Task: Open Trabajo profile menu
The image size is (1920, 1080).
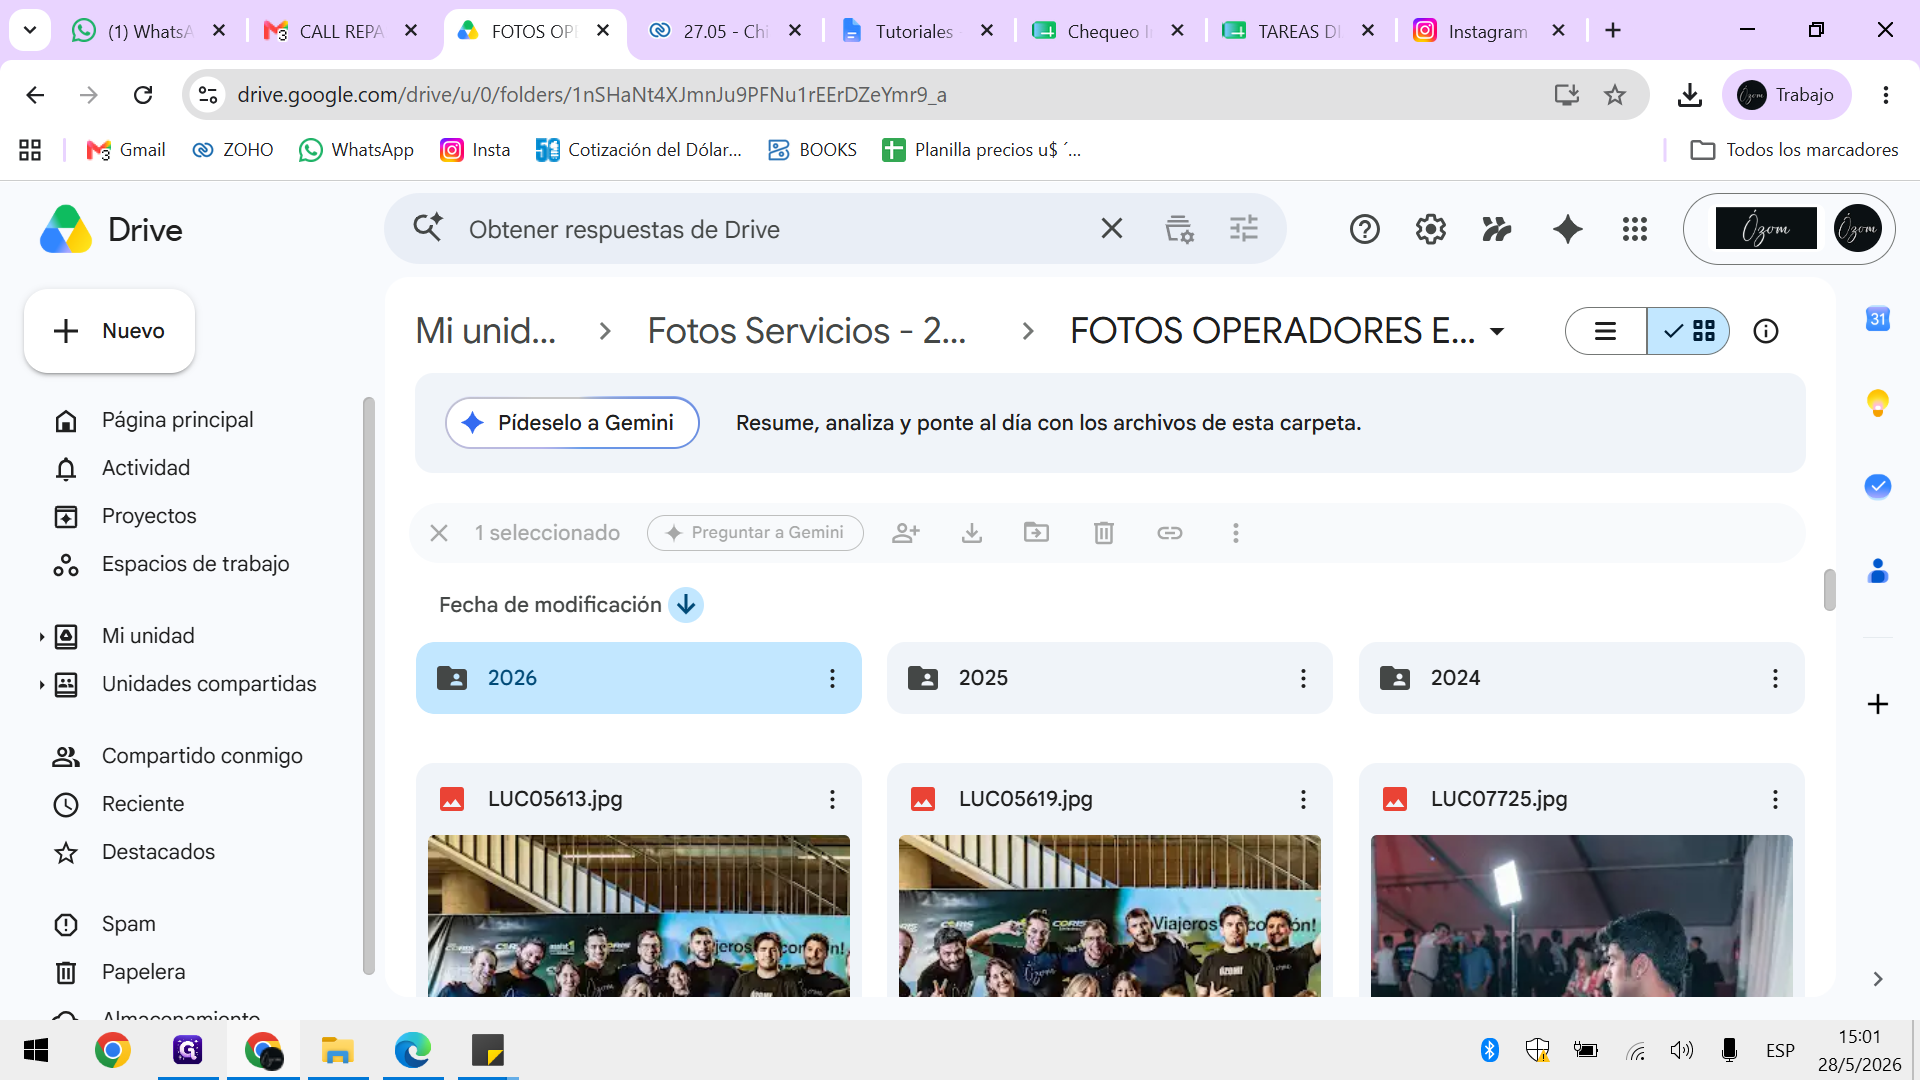Action: tap(1786, 95)
